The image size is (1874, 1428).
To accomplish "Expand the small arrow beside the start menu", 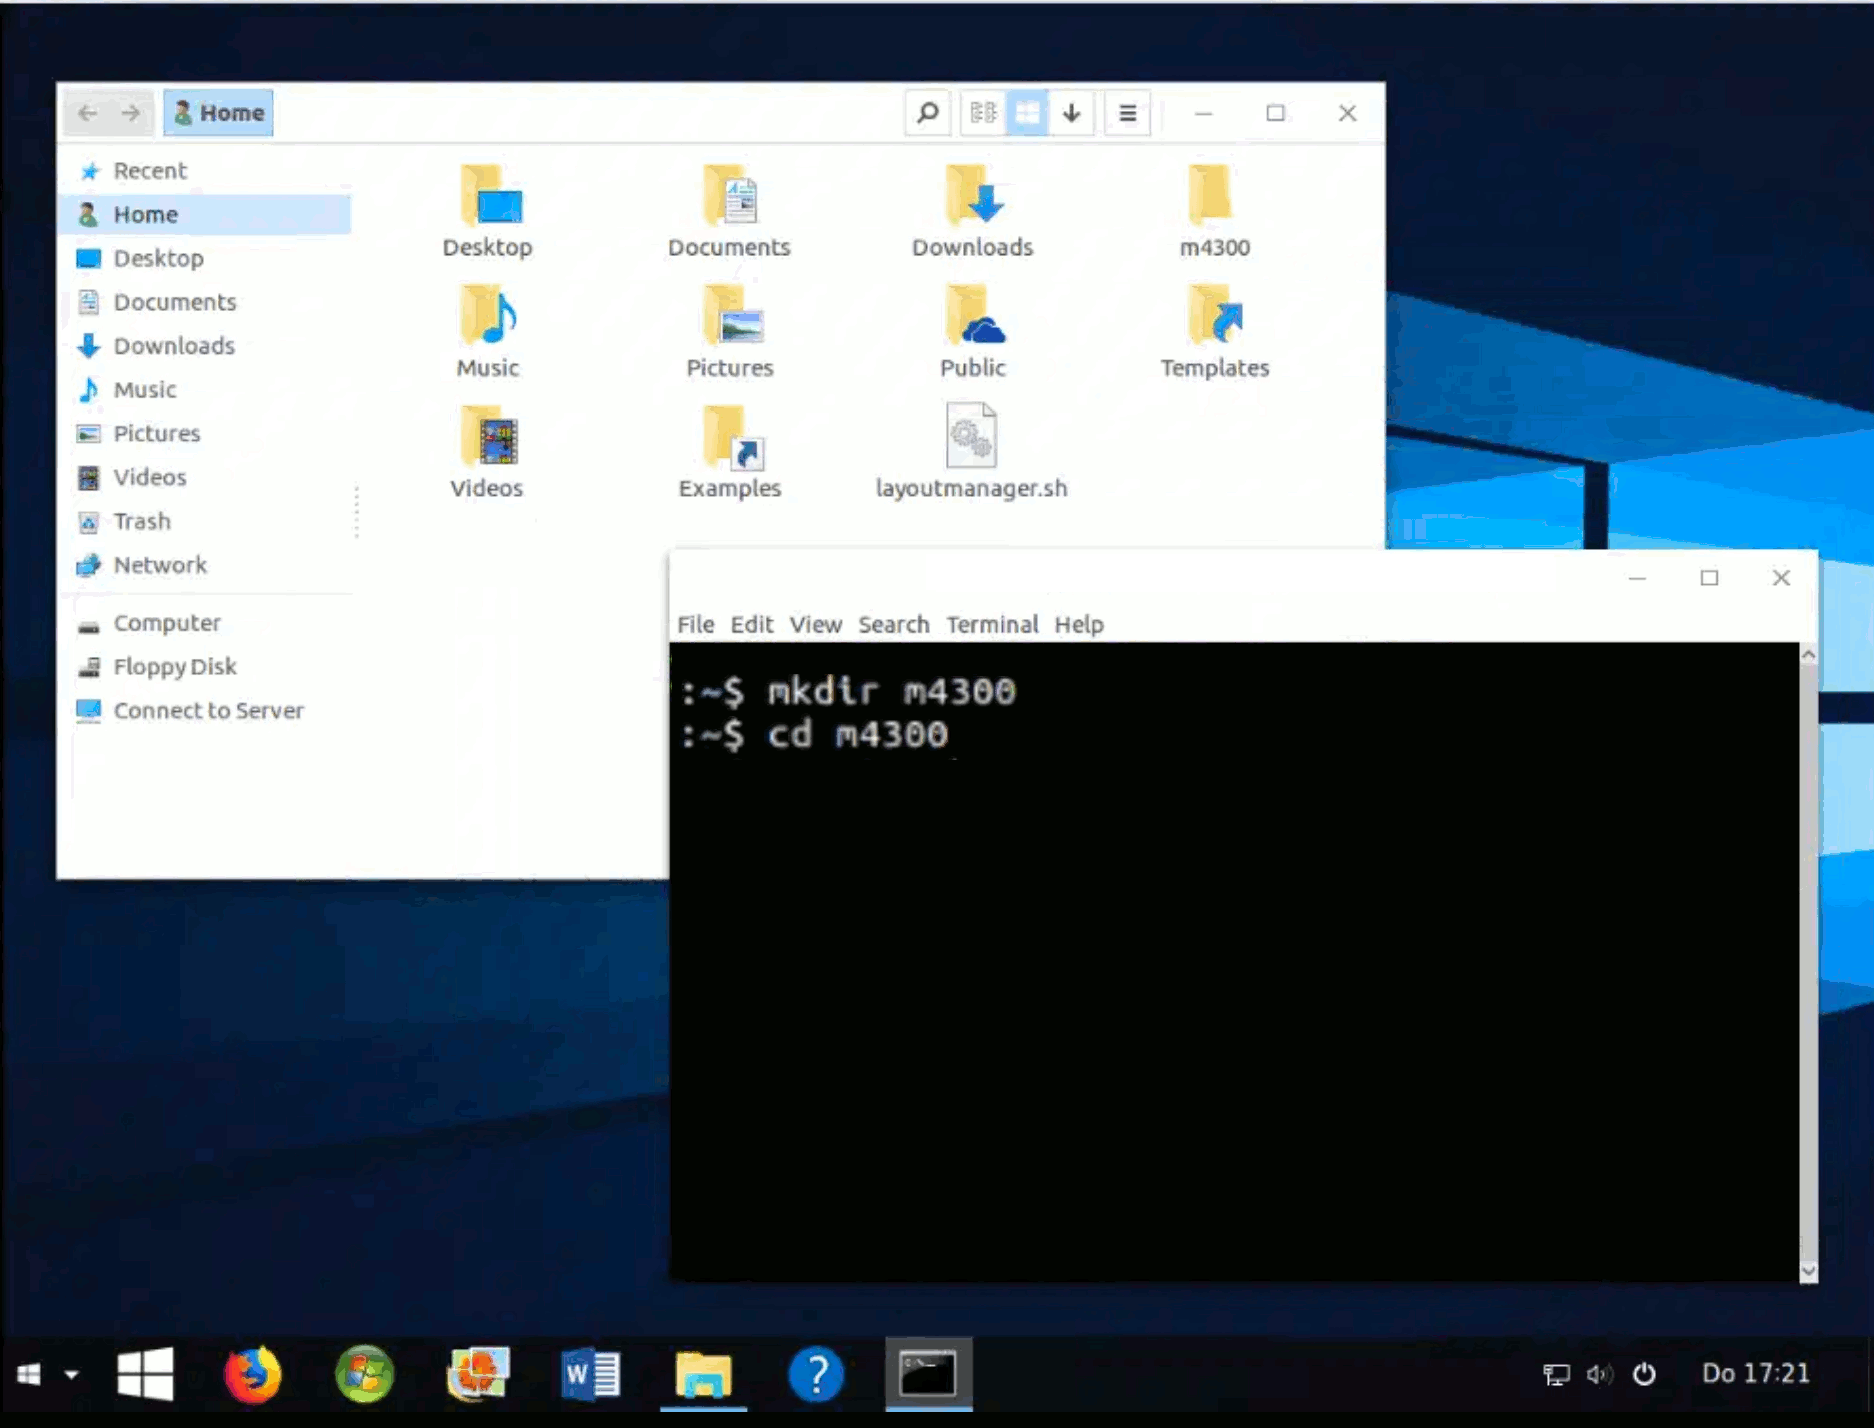I will 71,1374.
